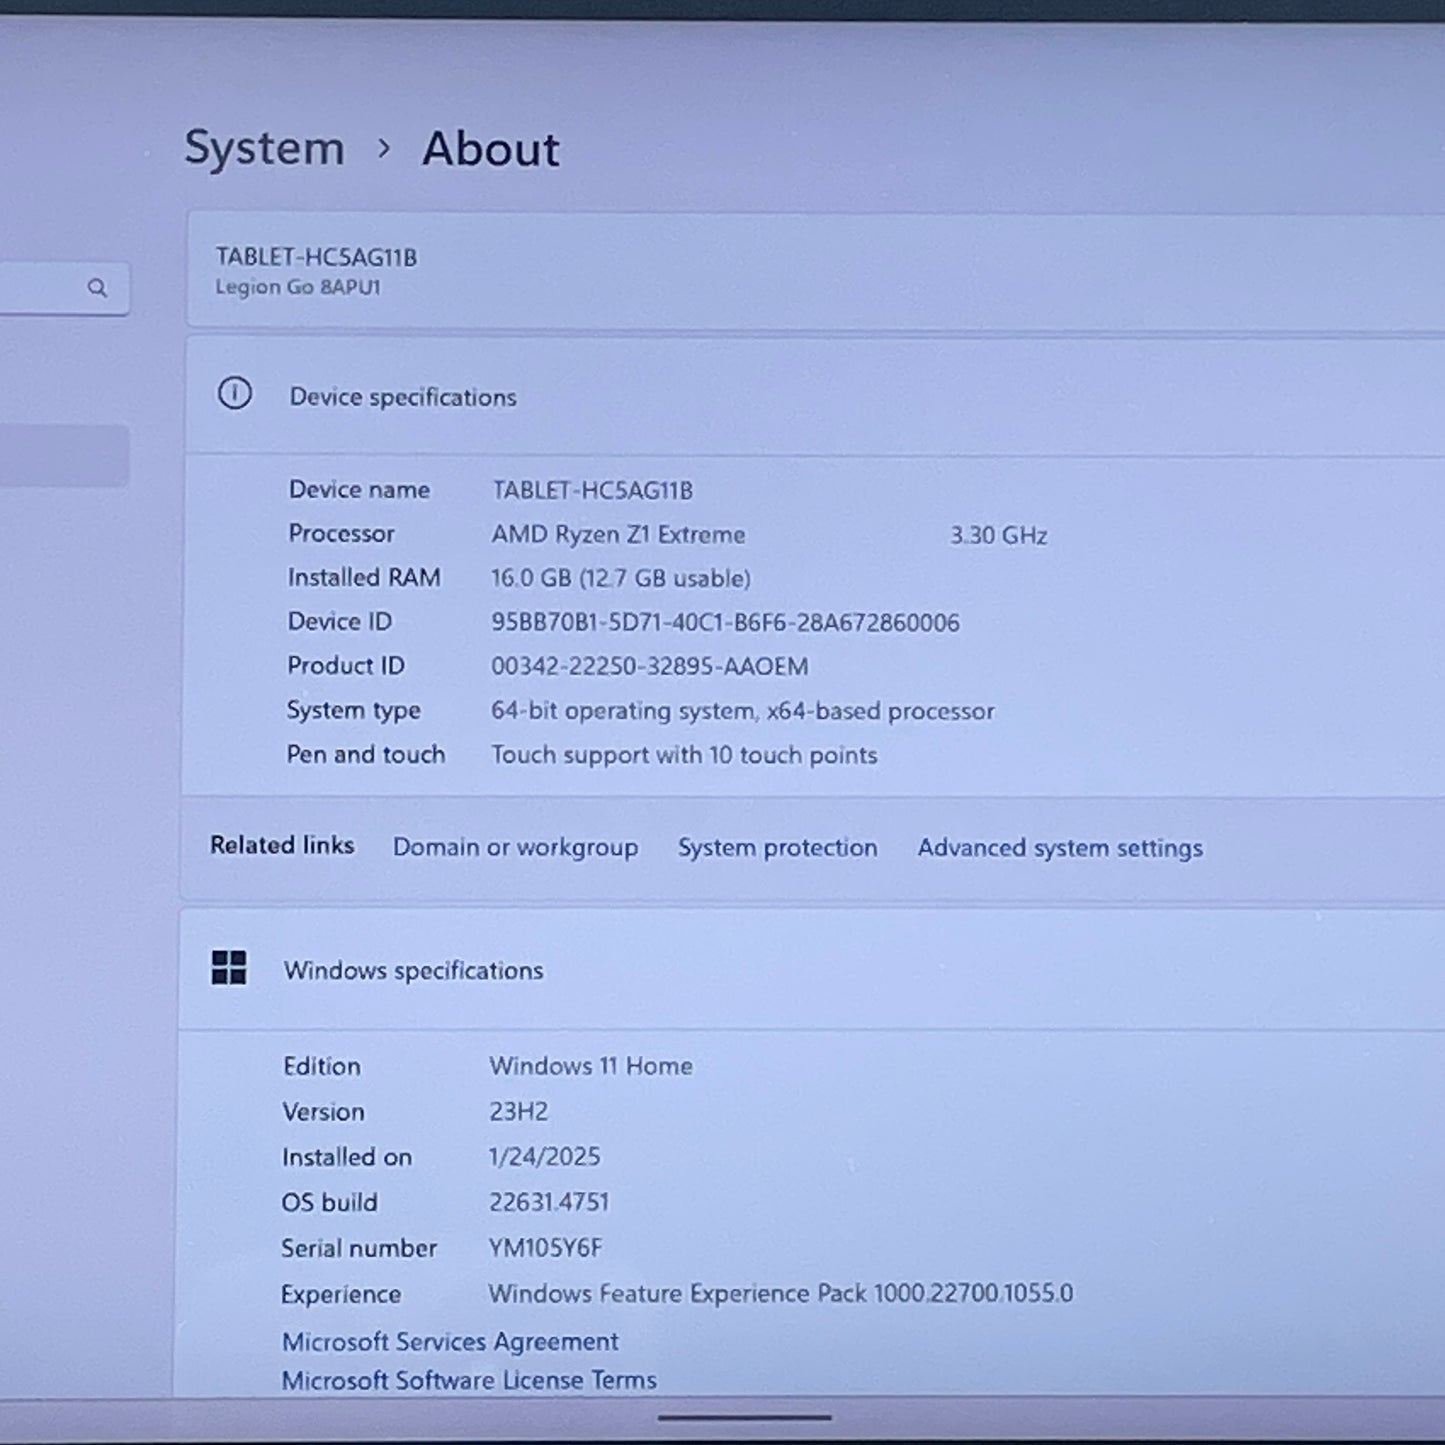This screenshot has width=1445, height=1445.
Task: Click the TABLET-HC5AG11B header device name
Action: (x=316, y=257)
